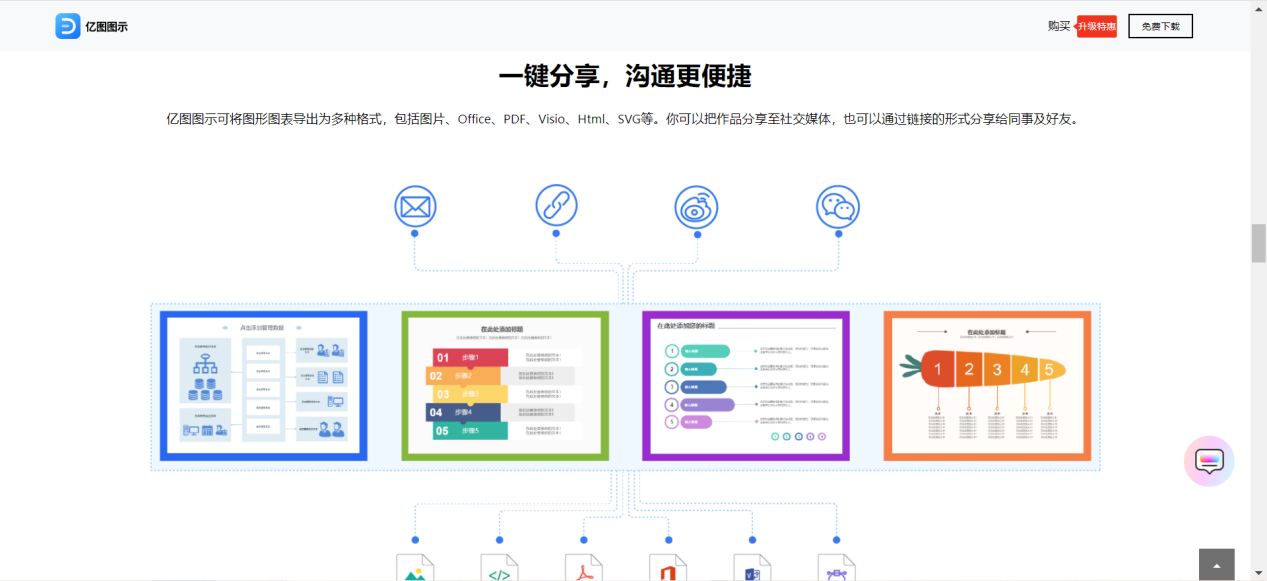This screenshot has width=1267, height=581.
Task: Click the back-to-top arrow button
Action: coord(1217,565)
